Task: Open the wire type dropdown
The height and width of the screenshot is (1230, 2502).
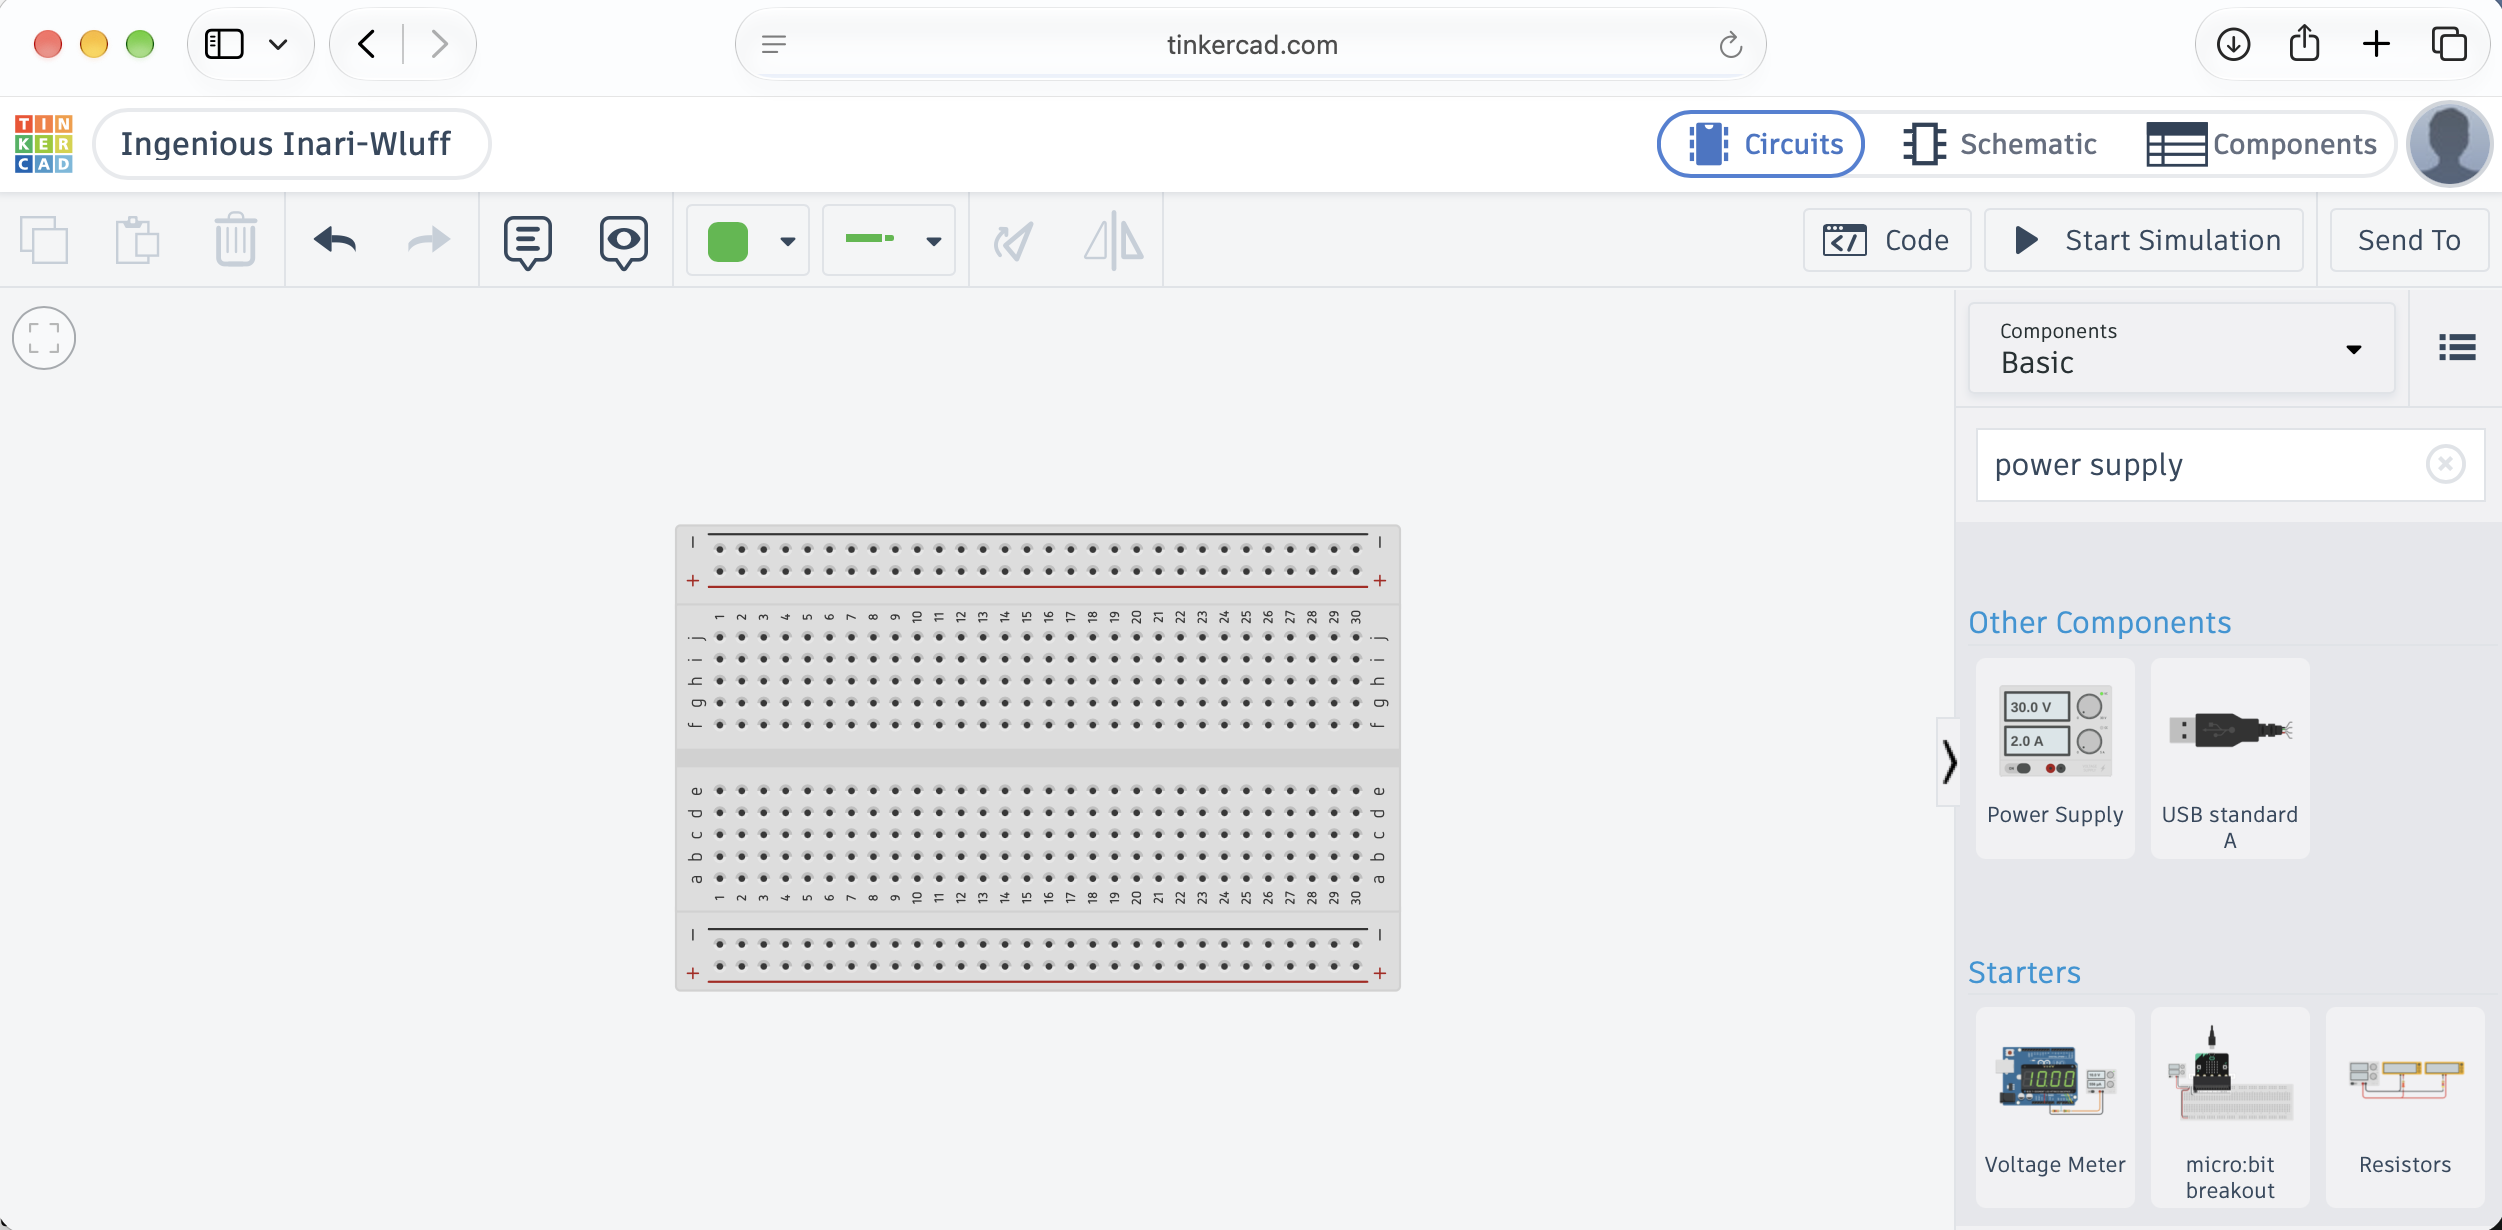Action: (889, 241)
